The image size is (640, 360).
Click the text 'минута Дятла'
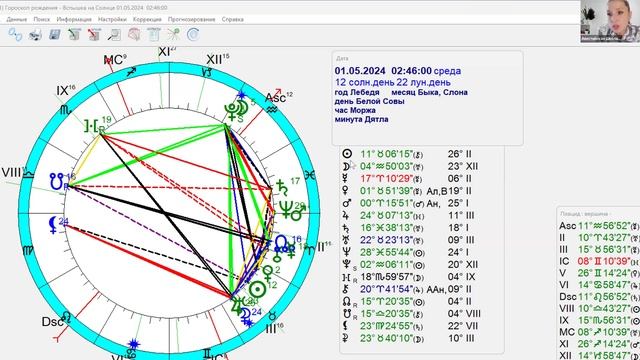362,119
